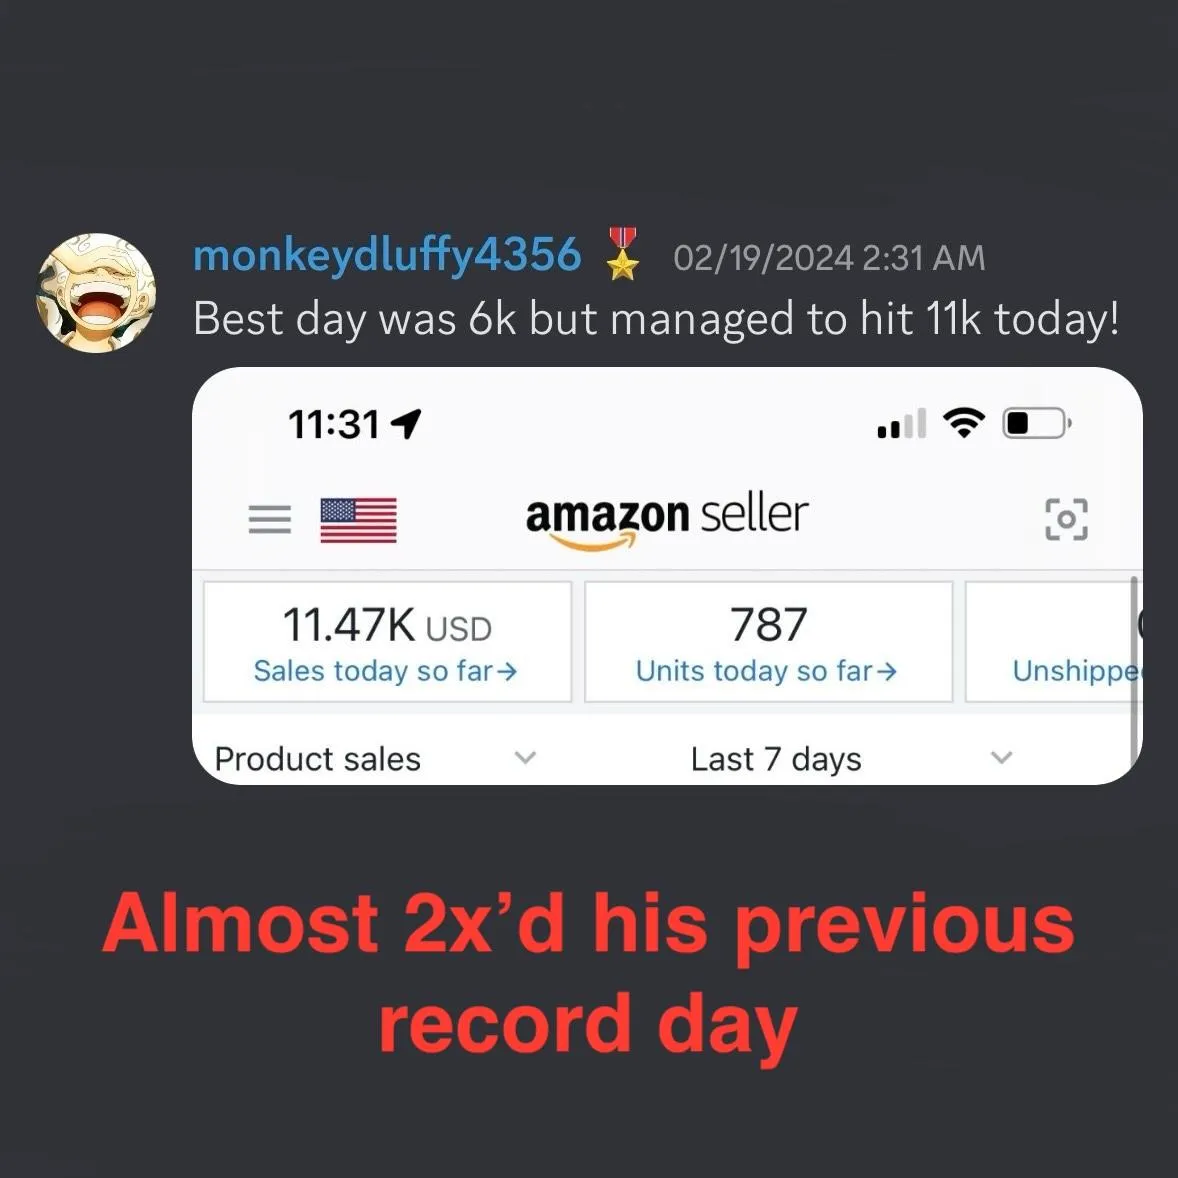Tap the US flag marketplace icon
This screenshot has width=1178, height=1178.
coord(358,520)
